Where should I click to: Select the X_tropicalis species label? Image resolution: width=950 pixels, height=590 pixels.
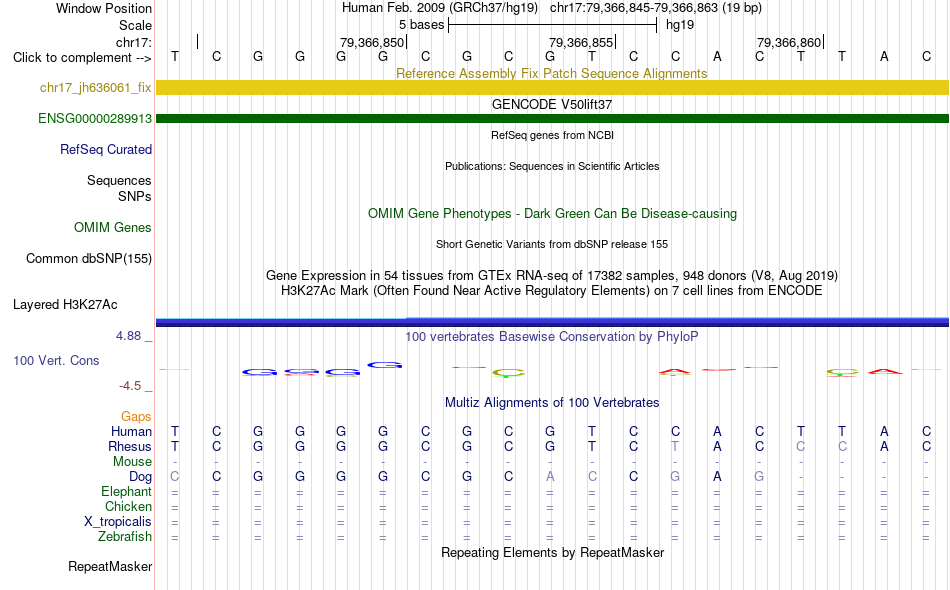click(118, 522)
